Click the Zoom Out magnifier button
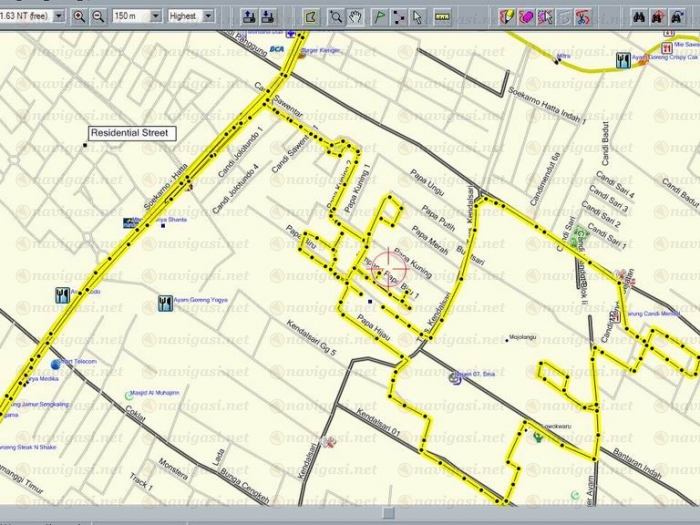This screenshot has width=700, height=525. (x=98, y=16)
